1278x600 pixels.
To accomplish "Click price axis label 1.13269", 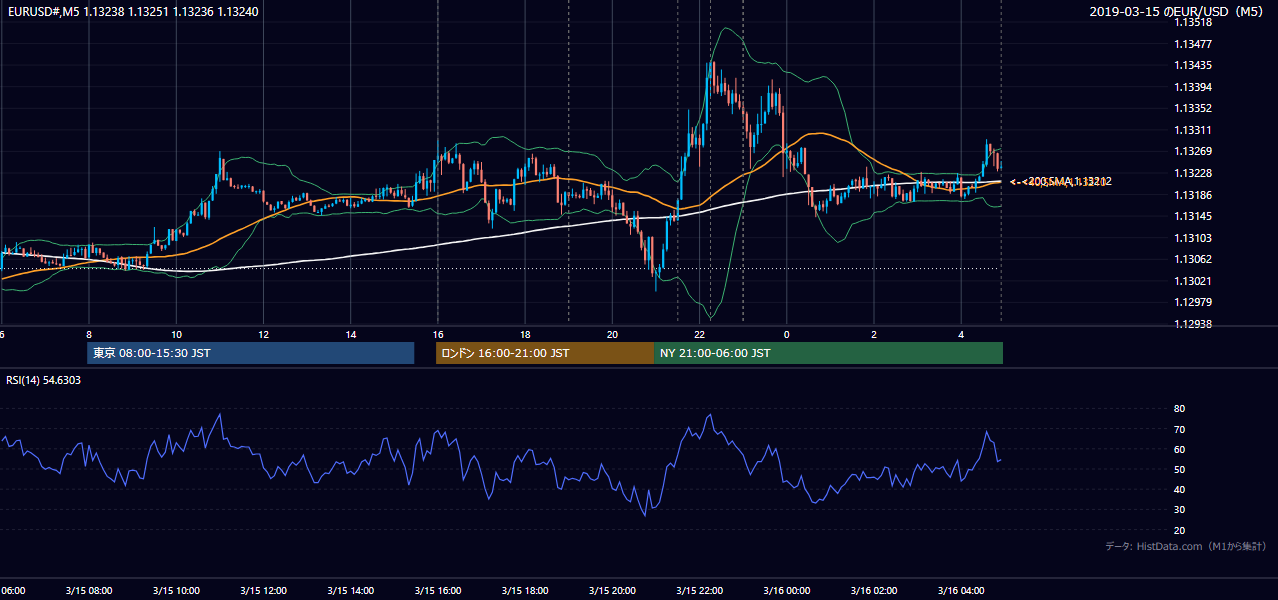I will [1194, 152].
